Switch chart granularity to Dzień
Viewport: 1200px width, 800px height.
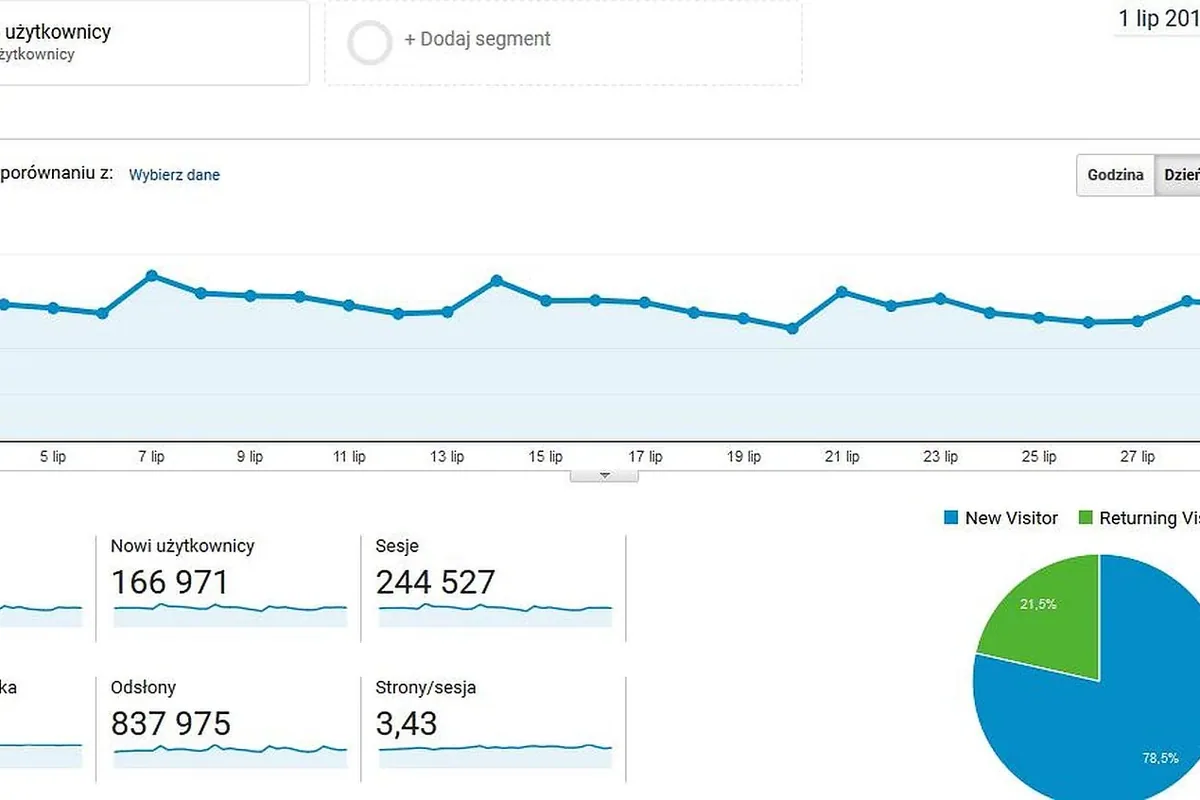(x=1178, y=175)
